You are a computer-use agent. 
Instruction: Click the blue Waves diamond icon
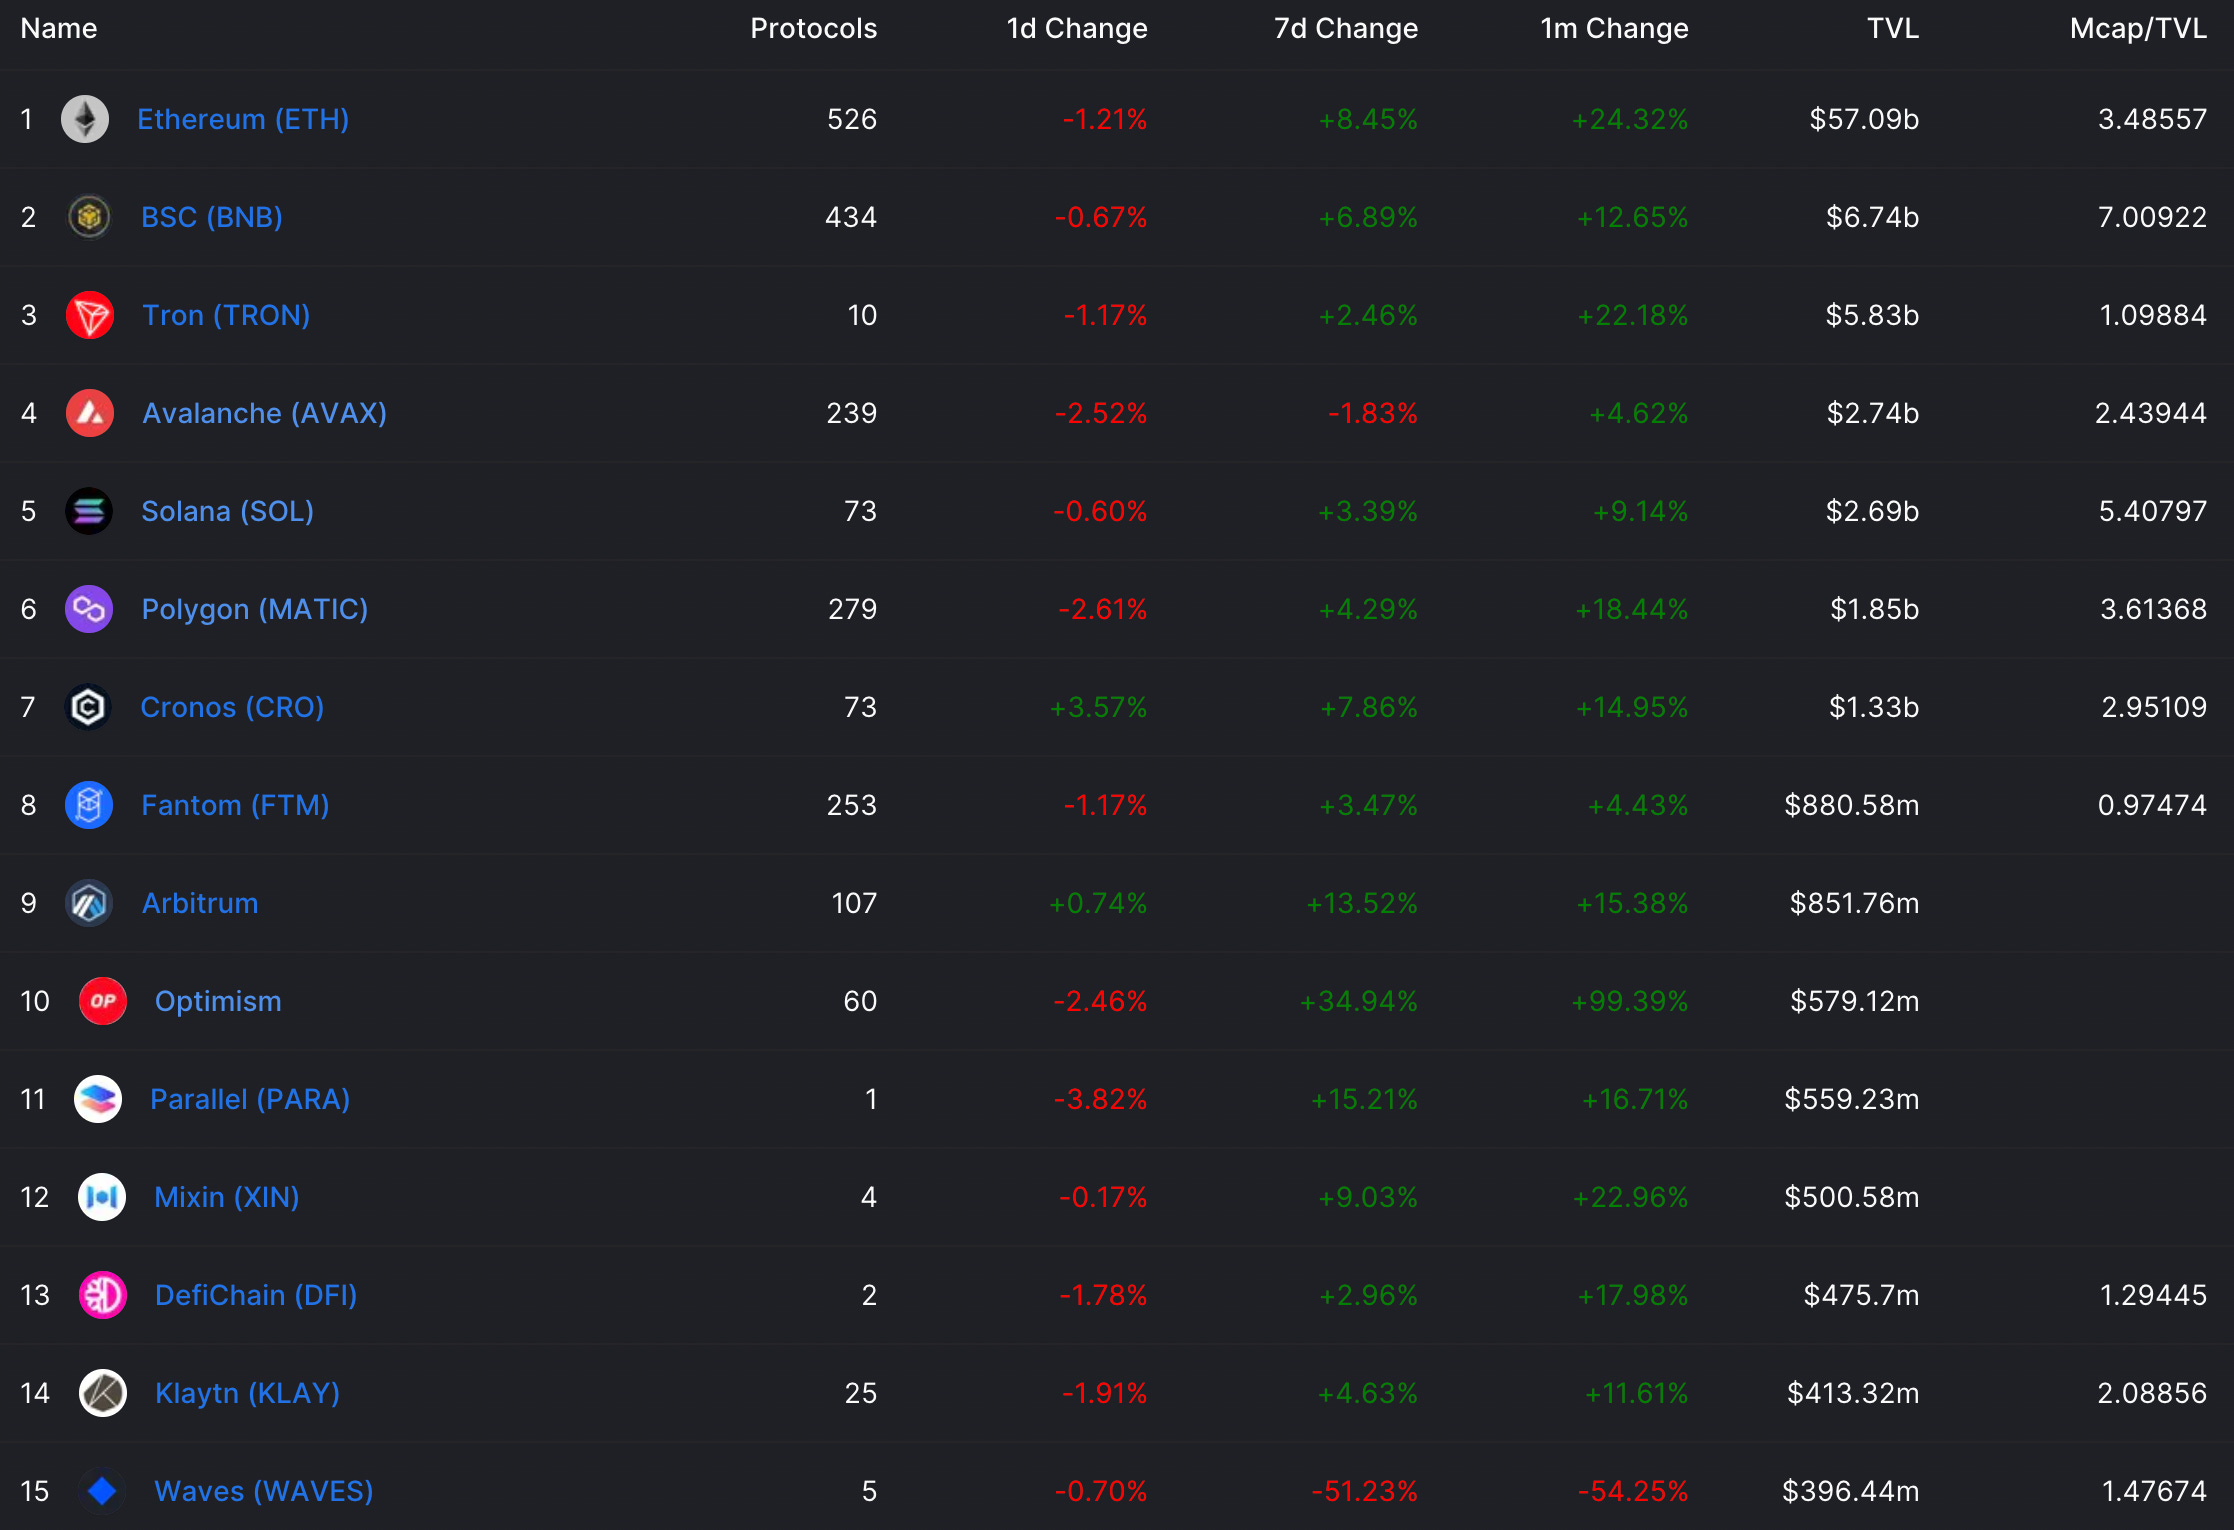click(102, 1491)
